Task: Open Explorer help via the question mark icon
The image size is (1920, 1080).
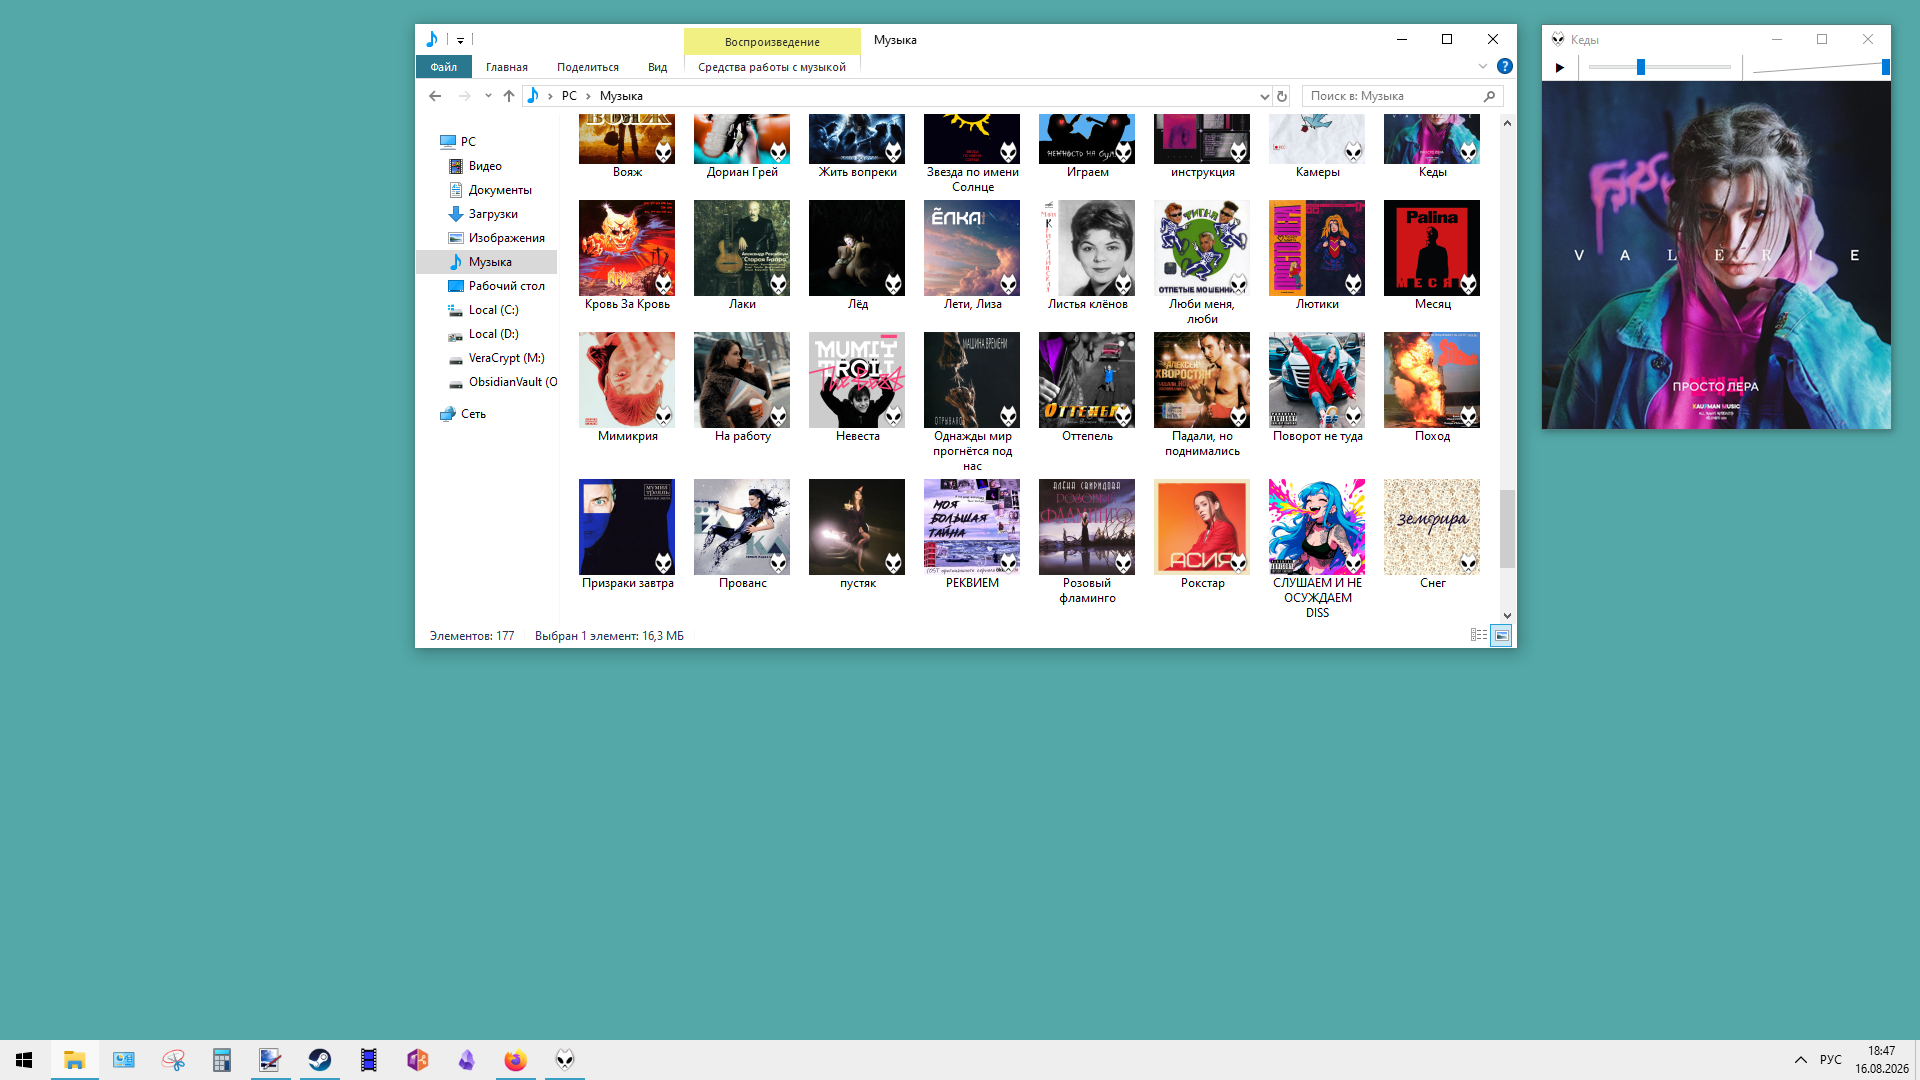Action: point(1505,67)
